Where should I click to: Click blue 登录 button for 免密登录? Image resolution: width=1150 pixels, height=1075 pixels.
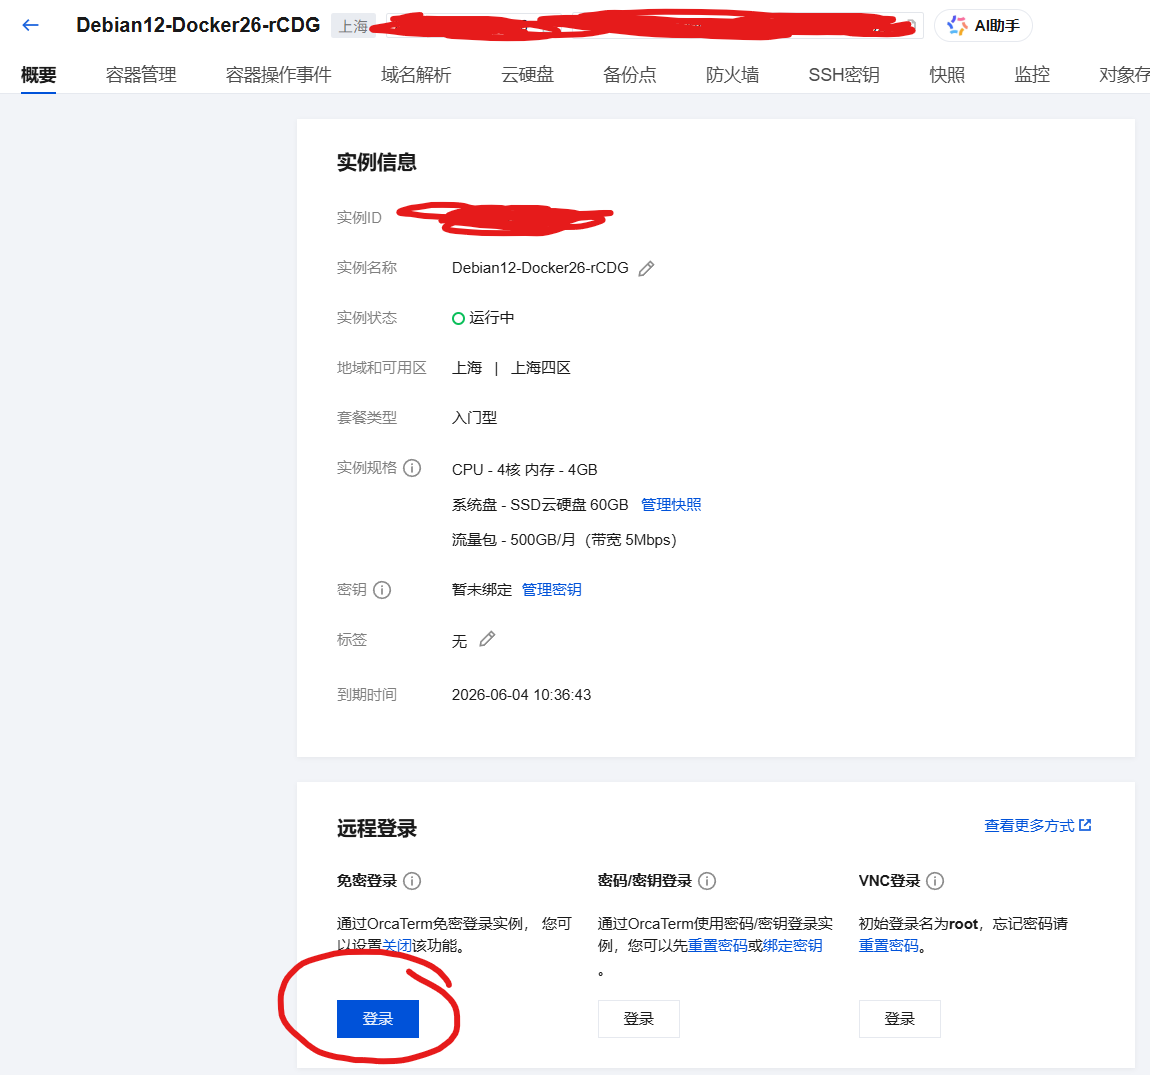(x=378, y=1019)
